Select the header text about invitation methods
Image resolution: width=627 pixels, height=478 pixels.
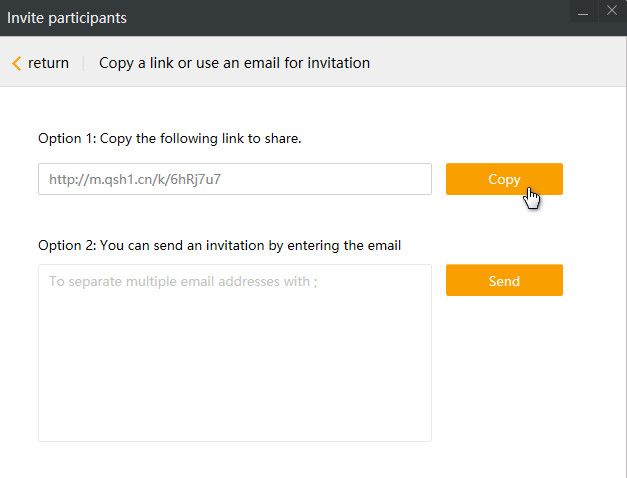(234, 63)
